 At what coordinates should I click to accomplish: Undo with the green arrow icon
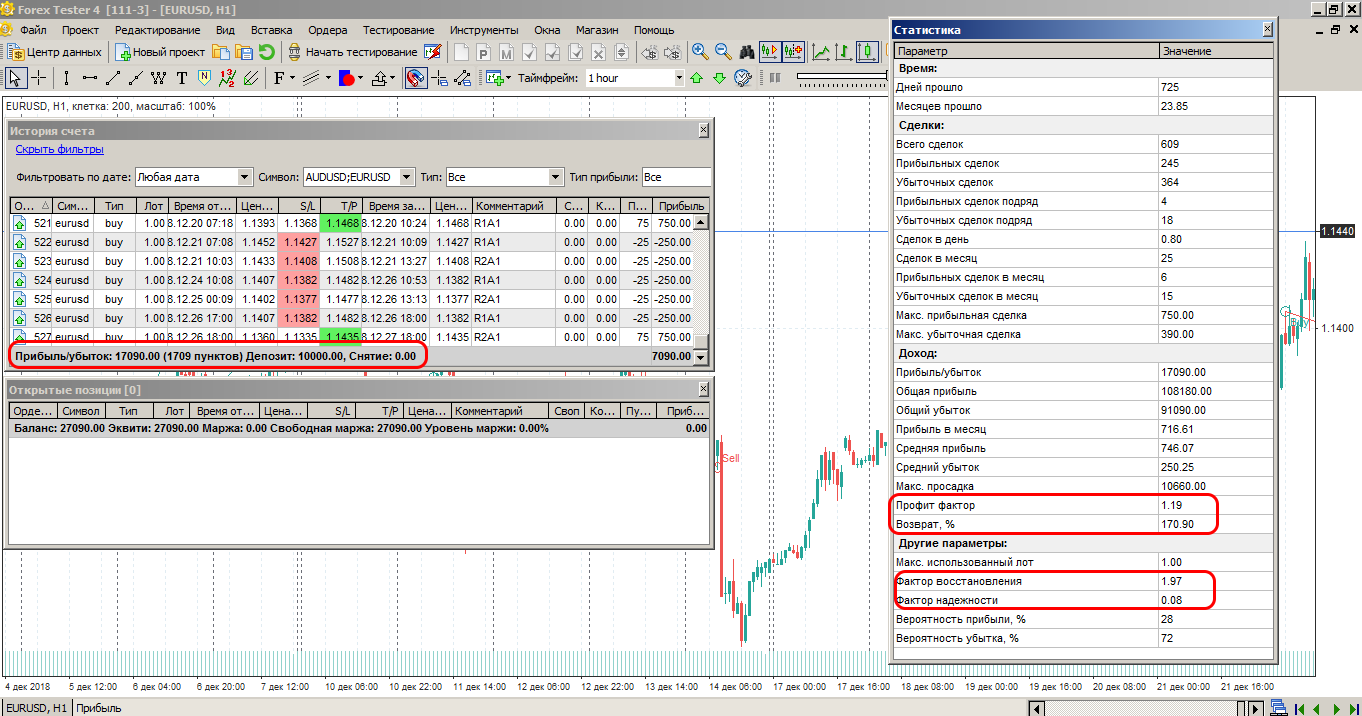[267, 50]
